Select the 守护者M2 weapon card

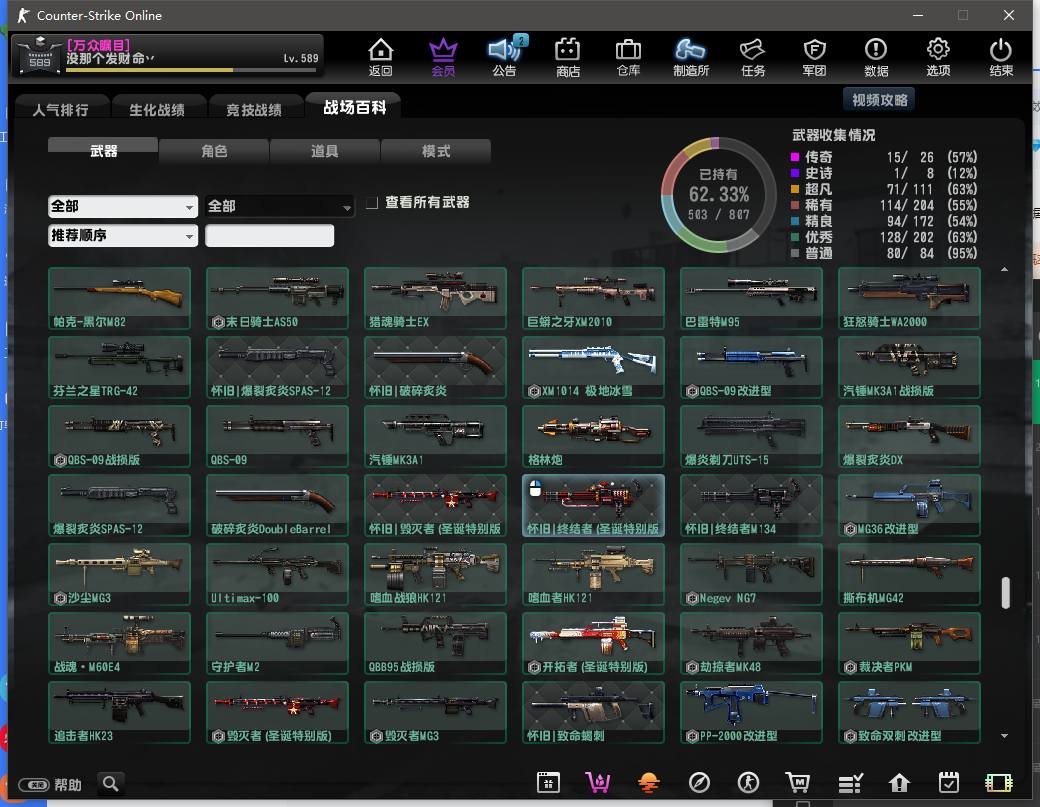(277, 643)
